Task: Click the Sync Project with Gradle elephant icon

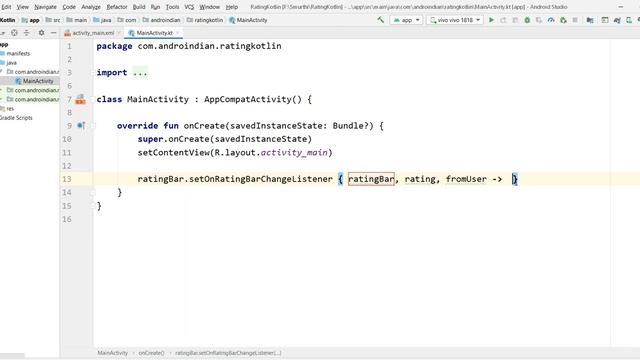Action: (617, 20)
